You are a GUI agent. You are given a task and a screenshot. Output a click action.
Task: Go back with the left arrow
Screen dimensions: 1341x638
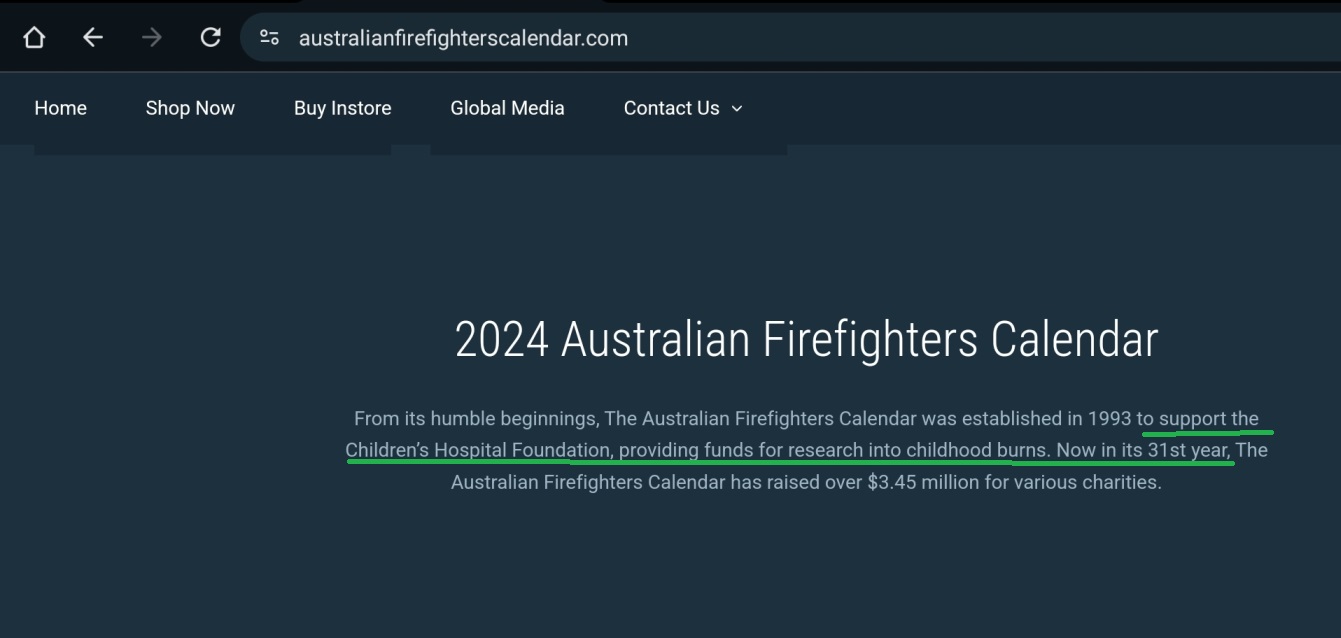(92, 38)
